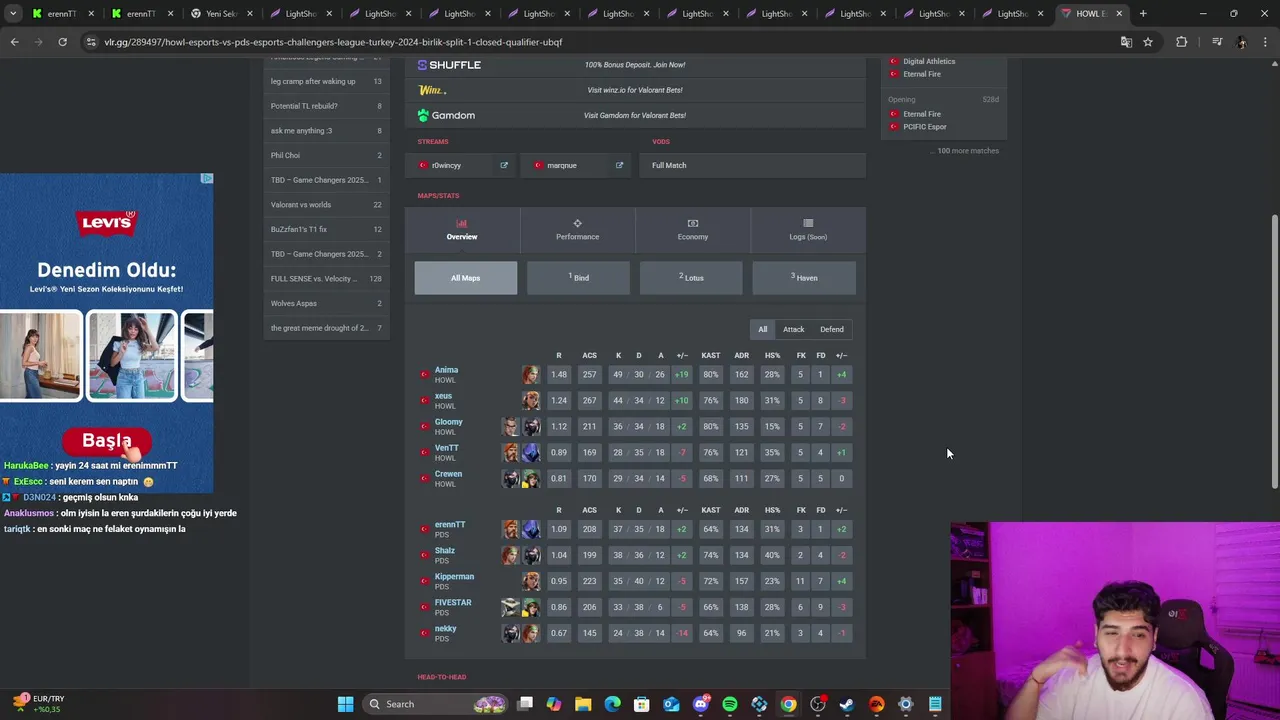
Task: Open the Performance stats tab
Action: point(577,230)
